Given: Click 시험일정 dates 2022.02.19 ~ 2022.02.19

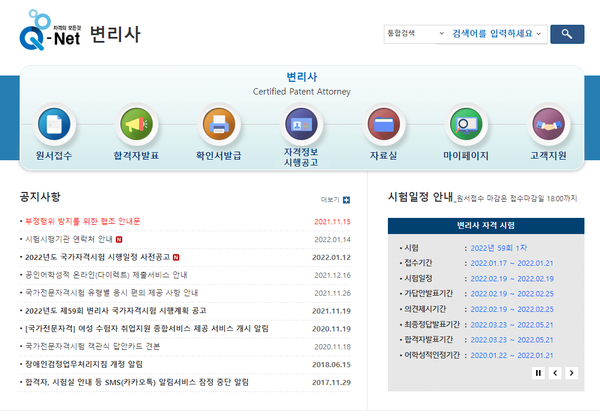Looking at the screenshot, I should (x=512, y=279).
